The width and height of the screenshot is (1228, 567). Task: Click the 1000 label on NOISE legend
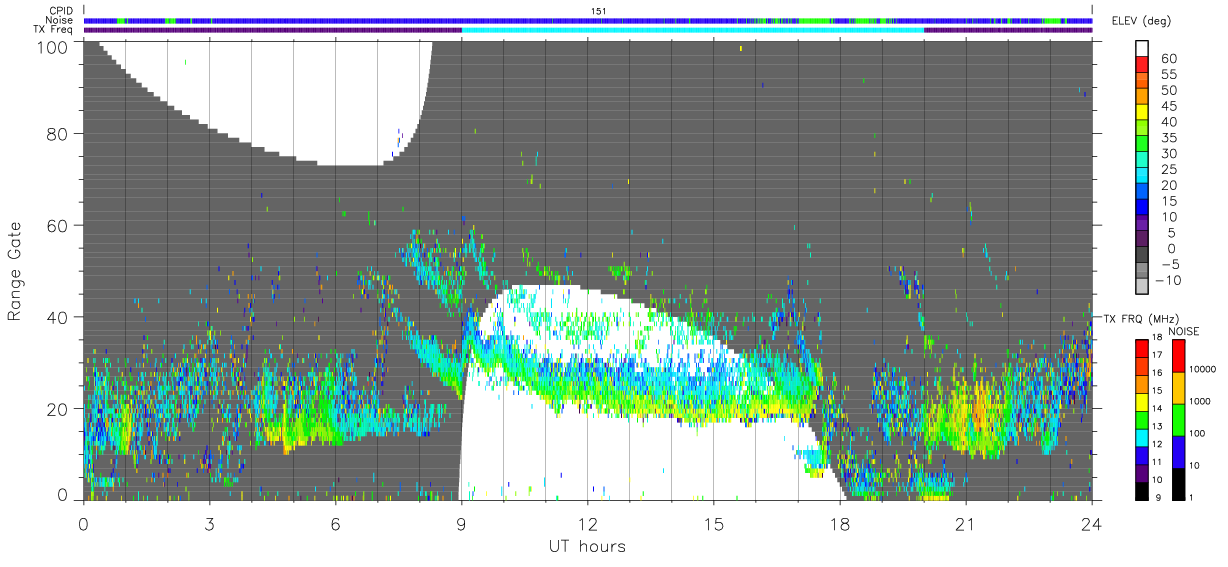(1200, 401)
